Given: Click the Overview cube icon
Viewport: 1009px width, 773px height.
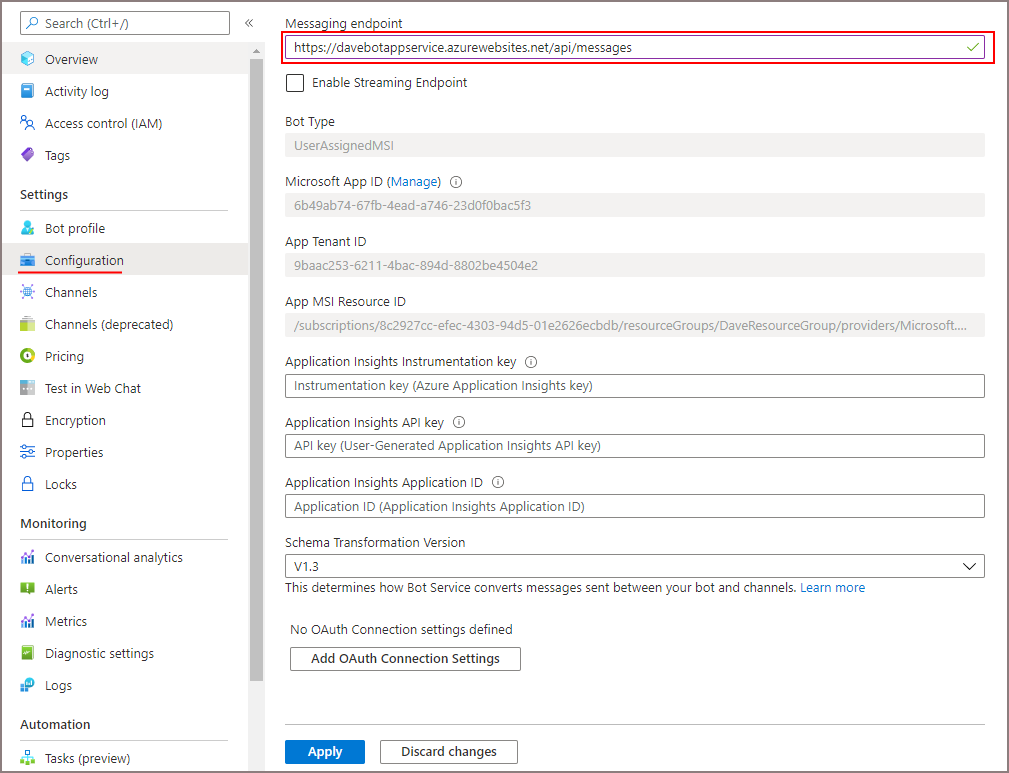Looking at the screenshot, I should (28, 59).
